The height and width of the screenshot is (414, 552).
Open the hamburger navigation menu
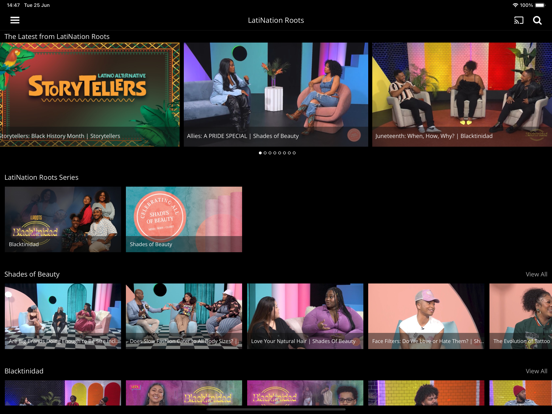[15, 20]
